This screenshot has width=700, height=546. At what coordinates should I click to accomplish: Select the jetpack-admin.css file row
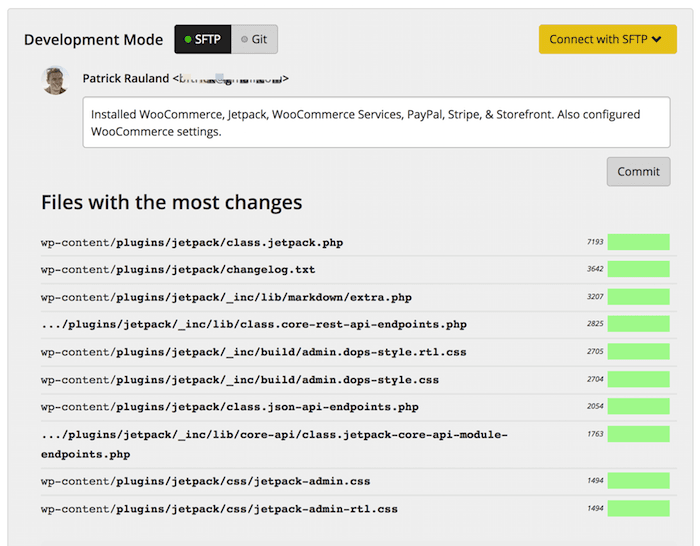click(x=359, y=481)
